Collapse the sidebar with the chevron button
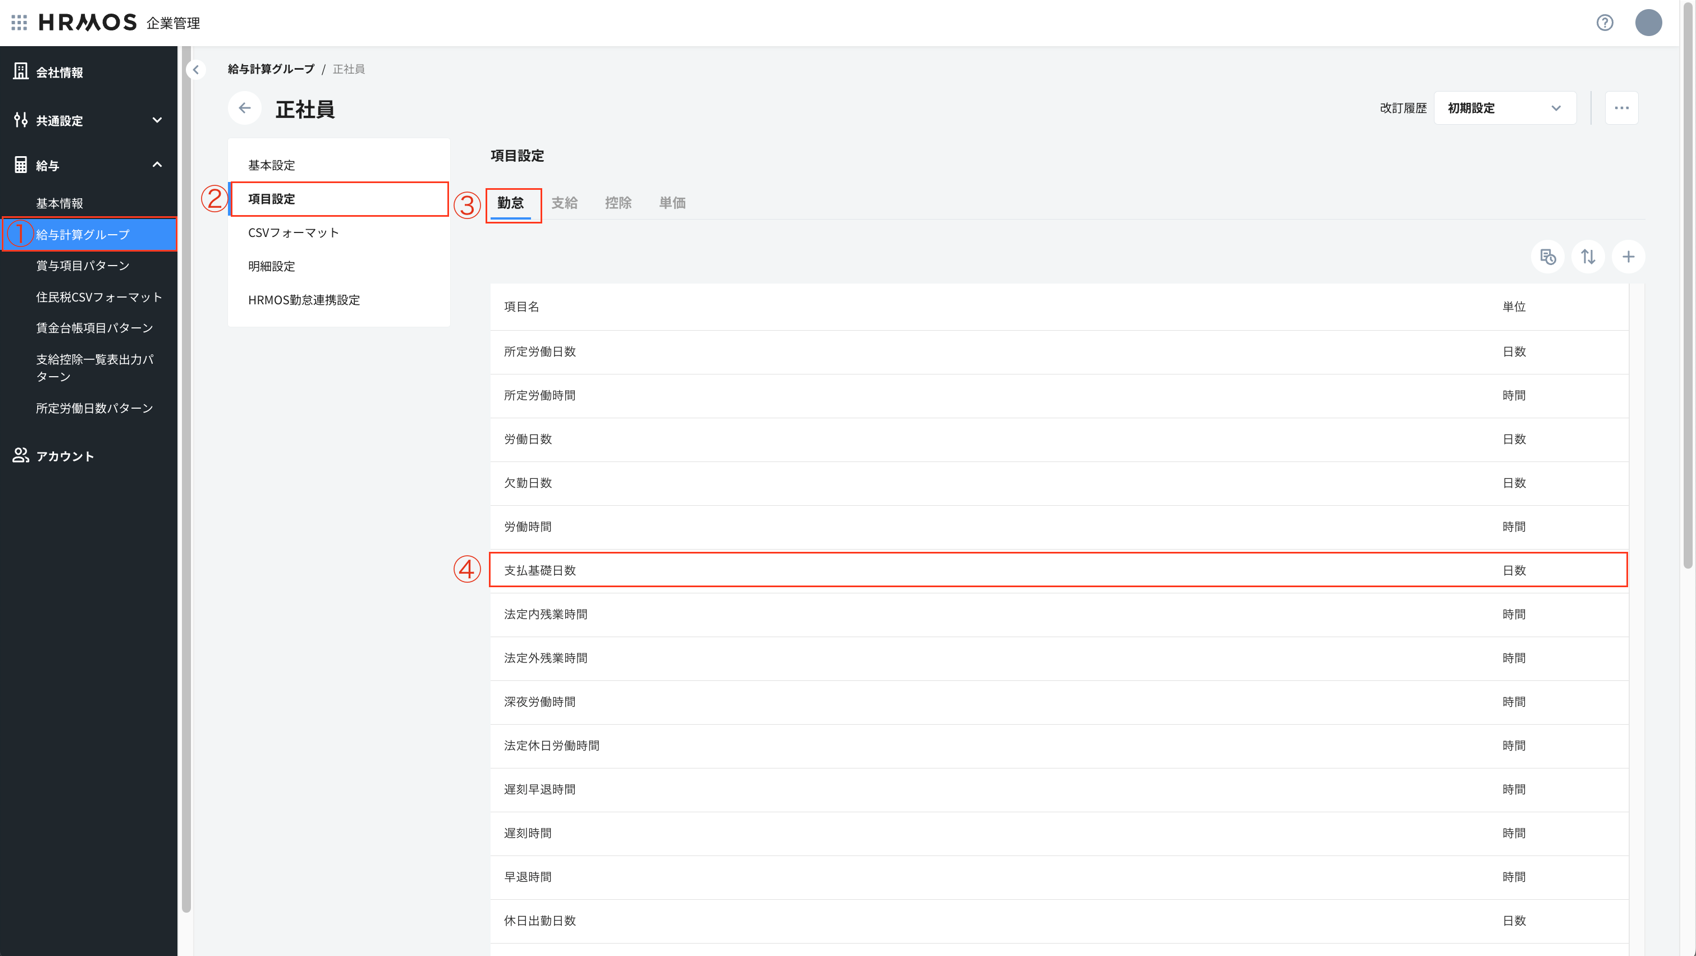Viewport: 1696px width, 956px height. [x=196, y=70]
